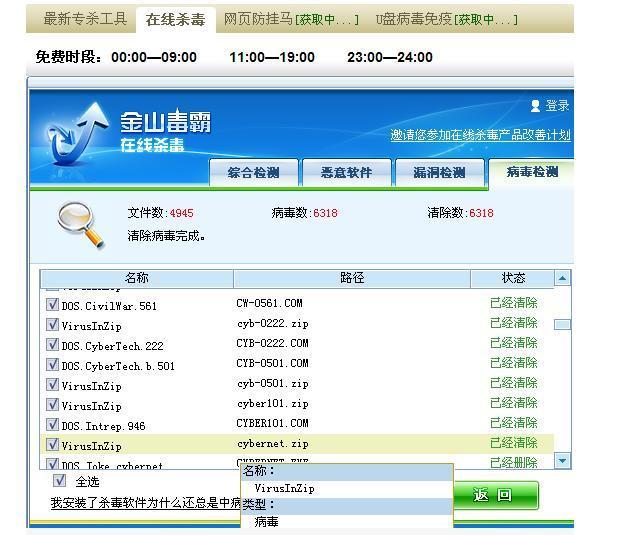Screen dimensions: 640x535
Task: Open the 登录 login link
Action: (x=557, y=106)
